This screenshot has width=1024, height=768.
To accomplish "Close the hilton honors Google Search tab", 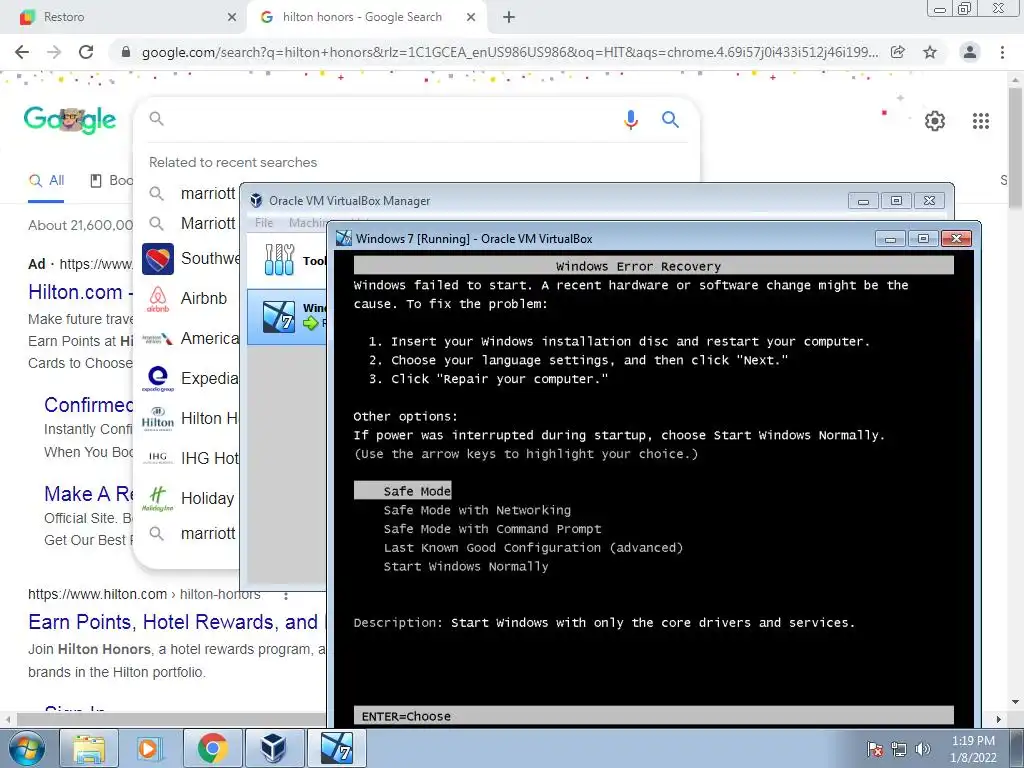I will (x=471, y=17).
